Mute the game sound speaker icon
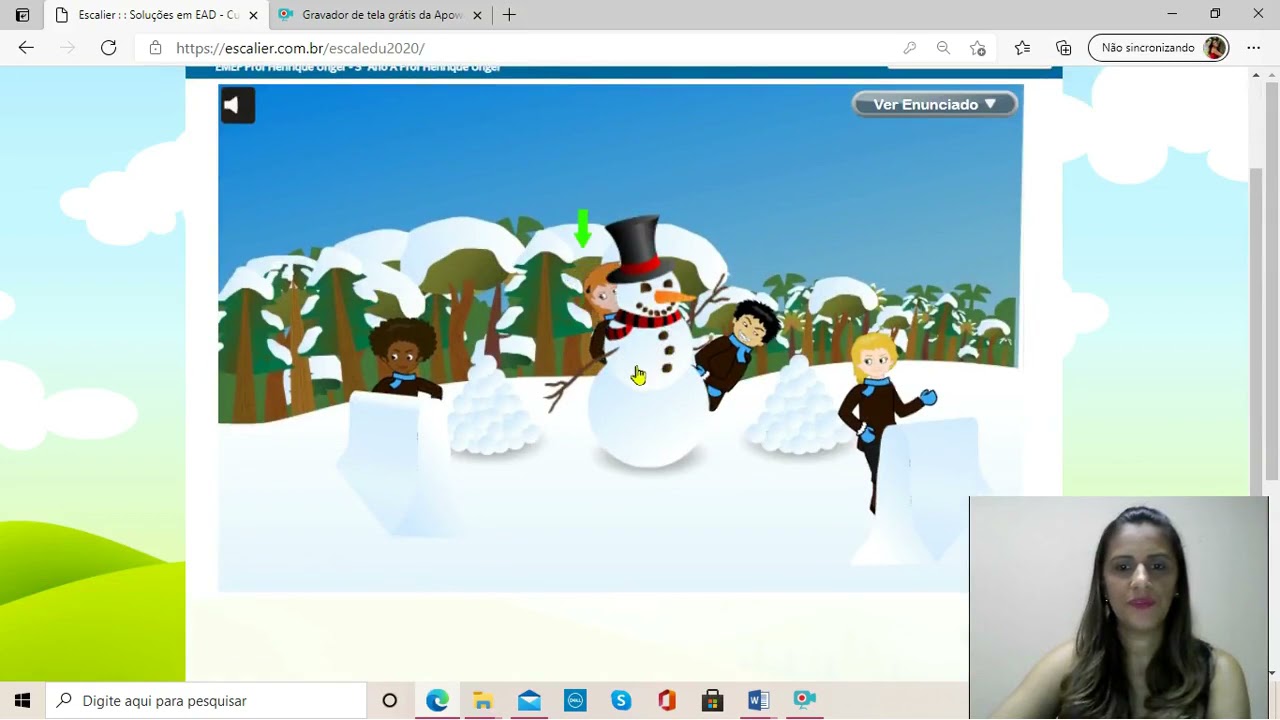The height and width of the screenshot is (720, 1280). 237,105
